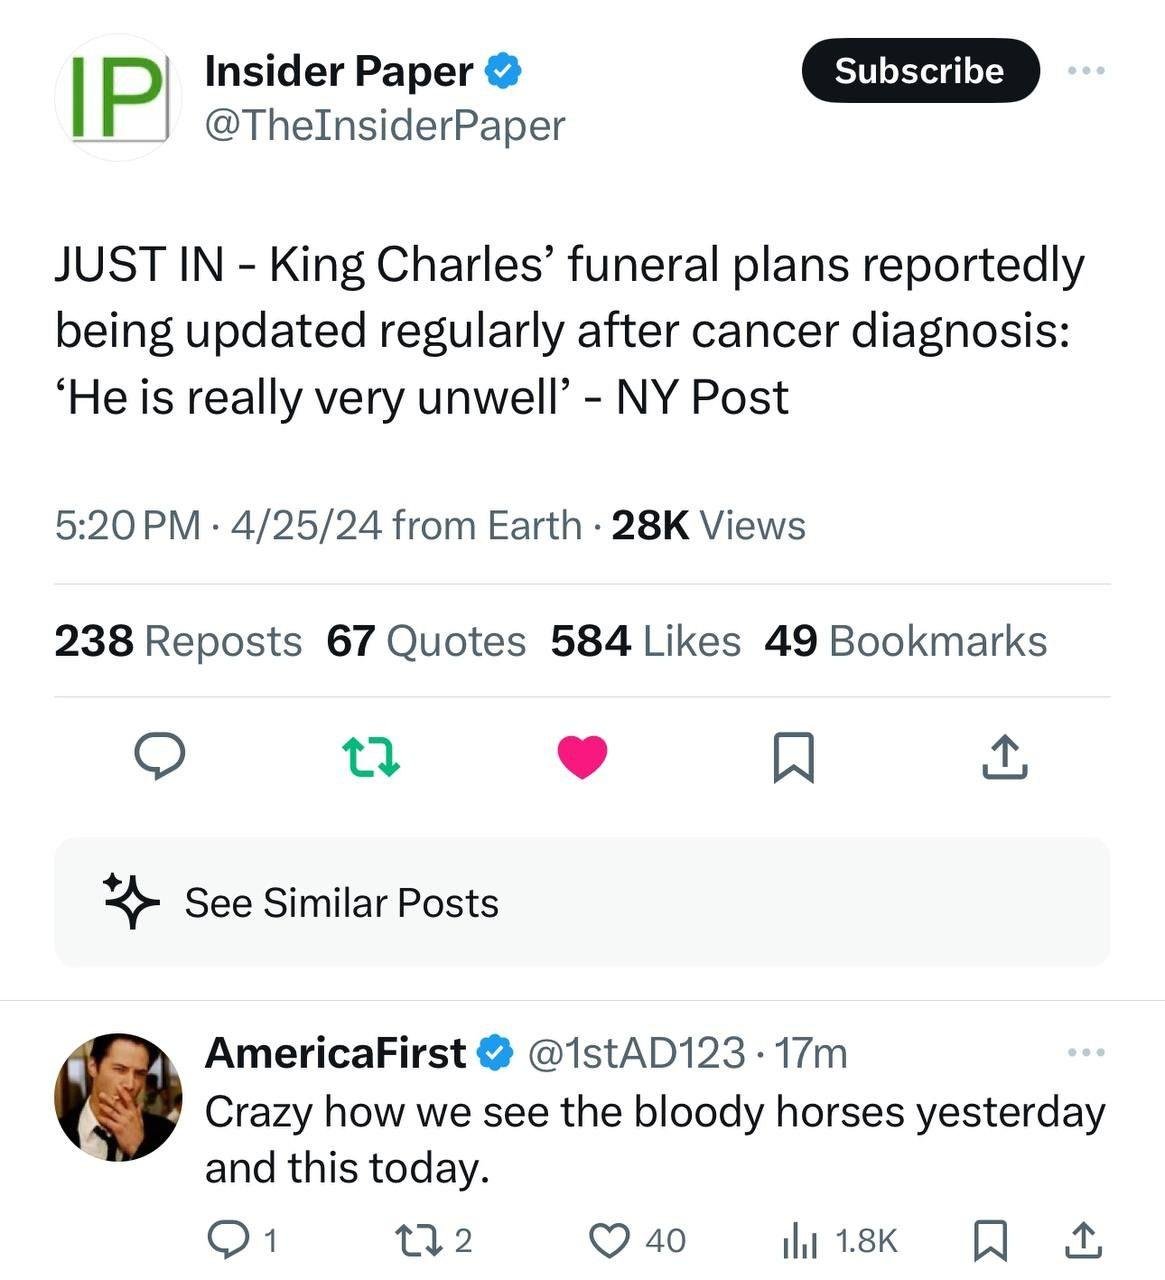Share AmericaFirst's reply
The image size is (1165, 1280).
[1083, 1240]
